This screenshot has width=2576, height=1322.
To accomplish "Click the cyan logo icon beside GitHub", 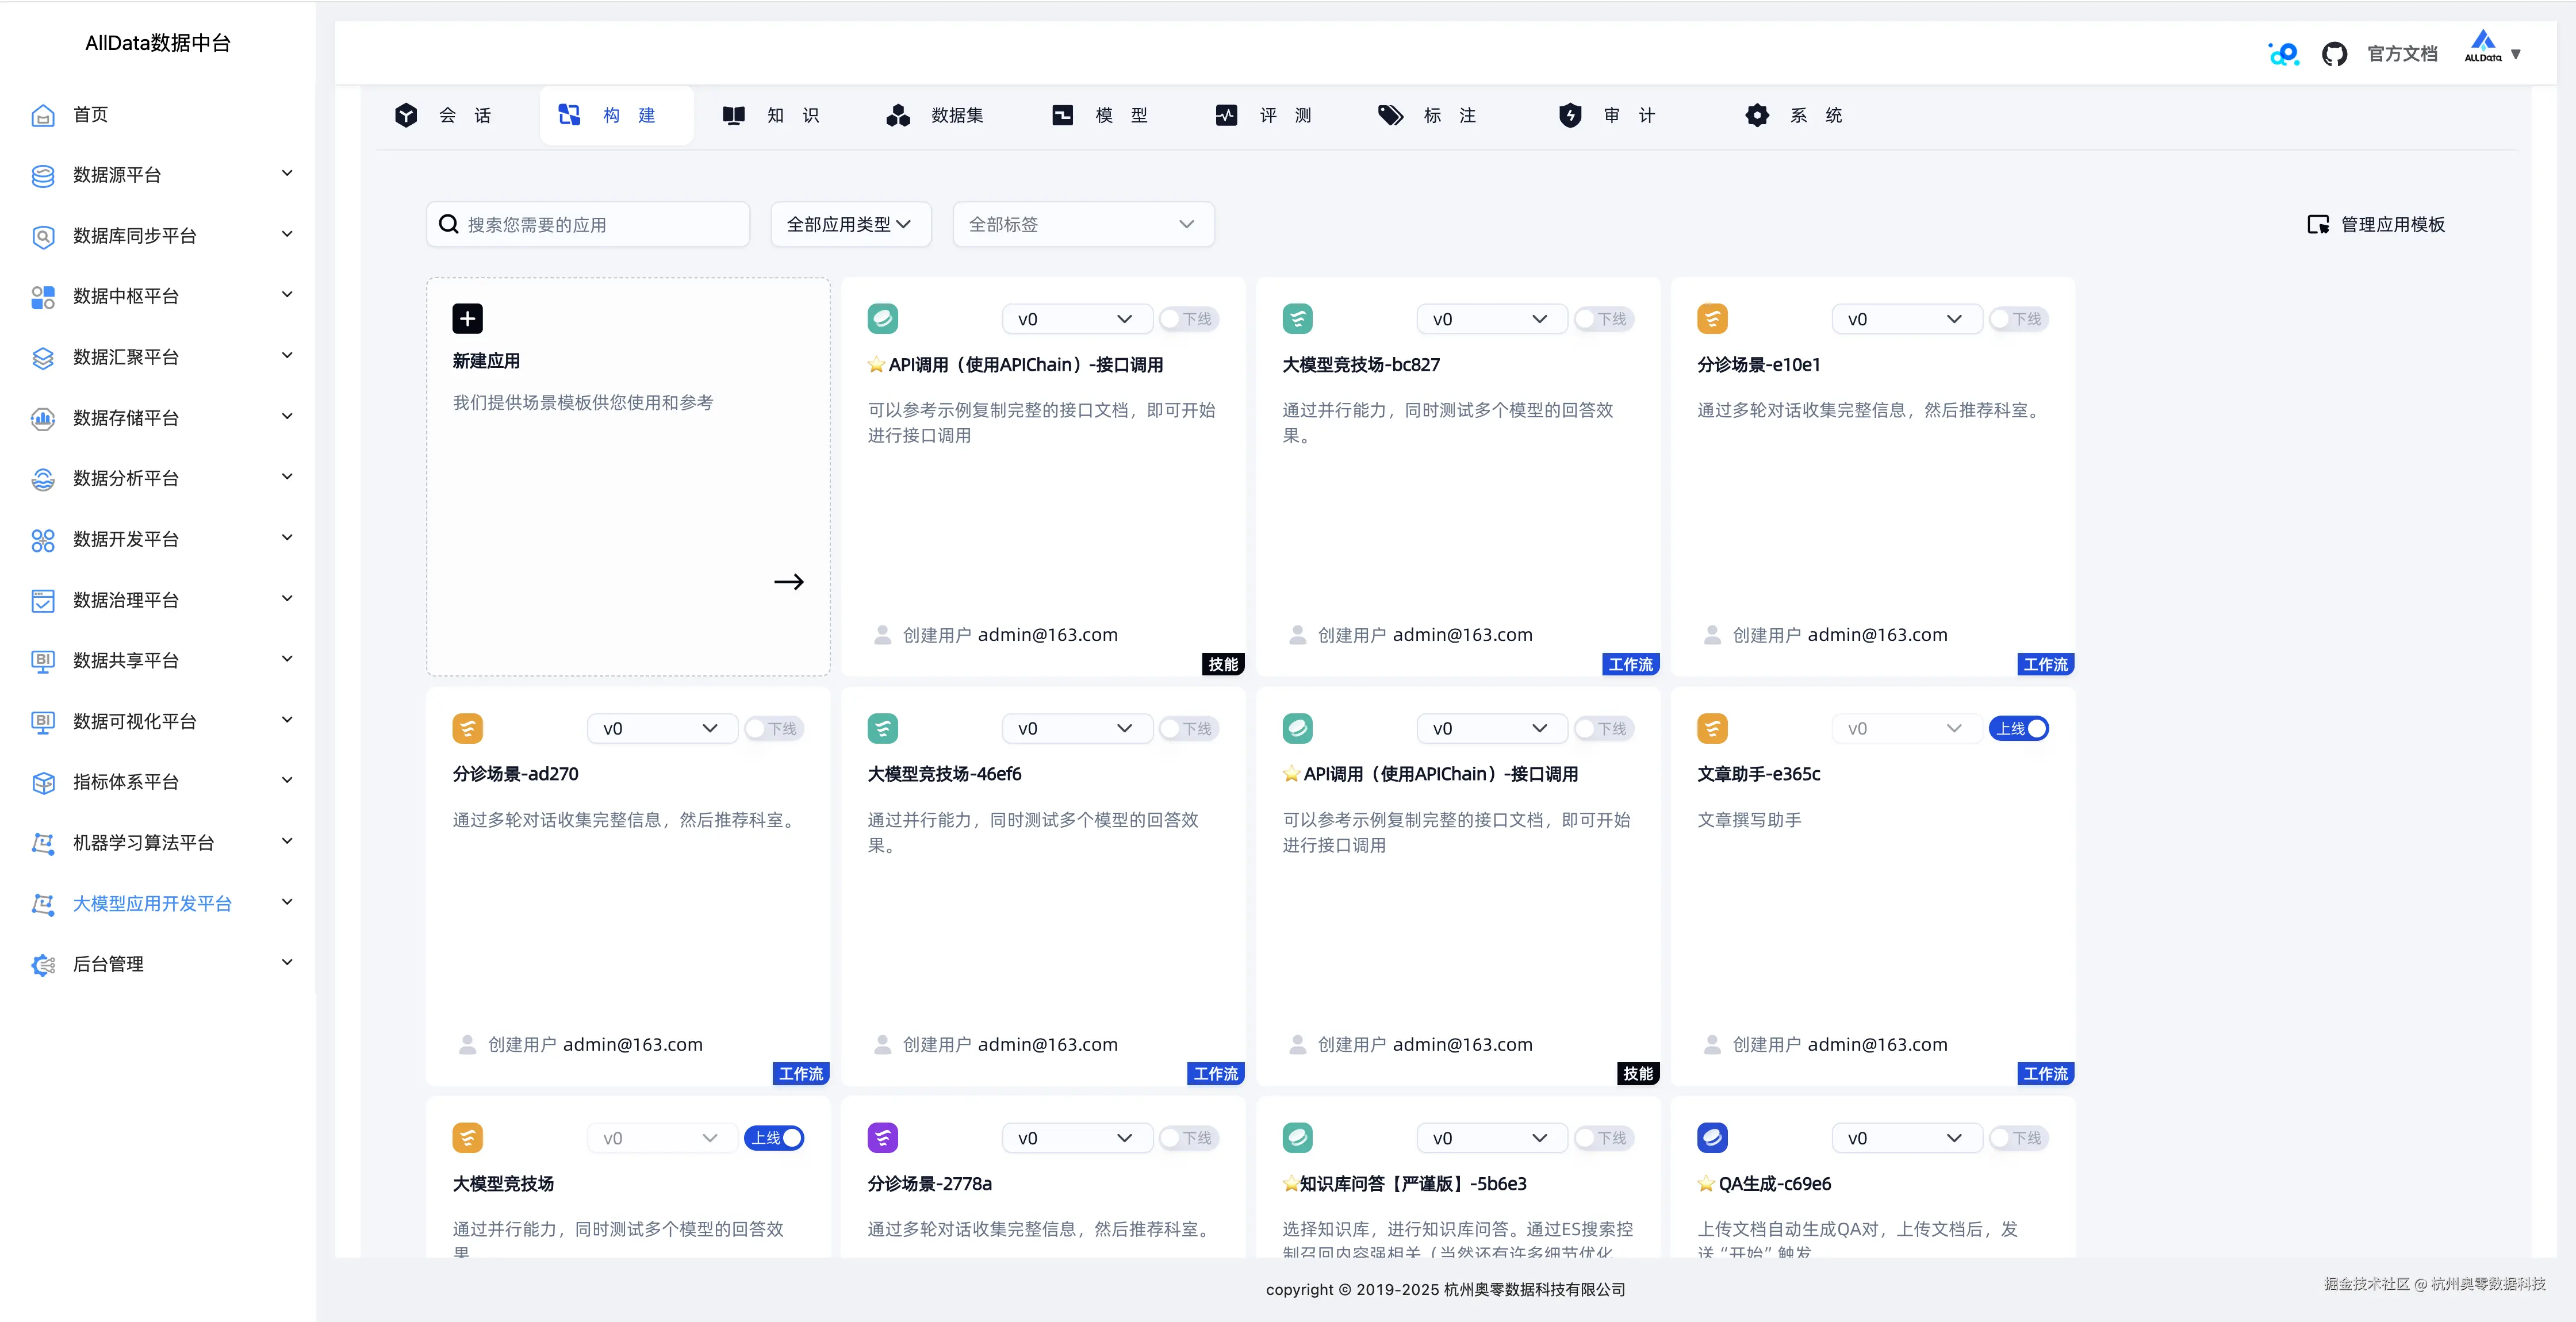I will tap(2283, 54).
